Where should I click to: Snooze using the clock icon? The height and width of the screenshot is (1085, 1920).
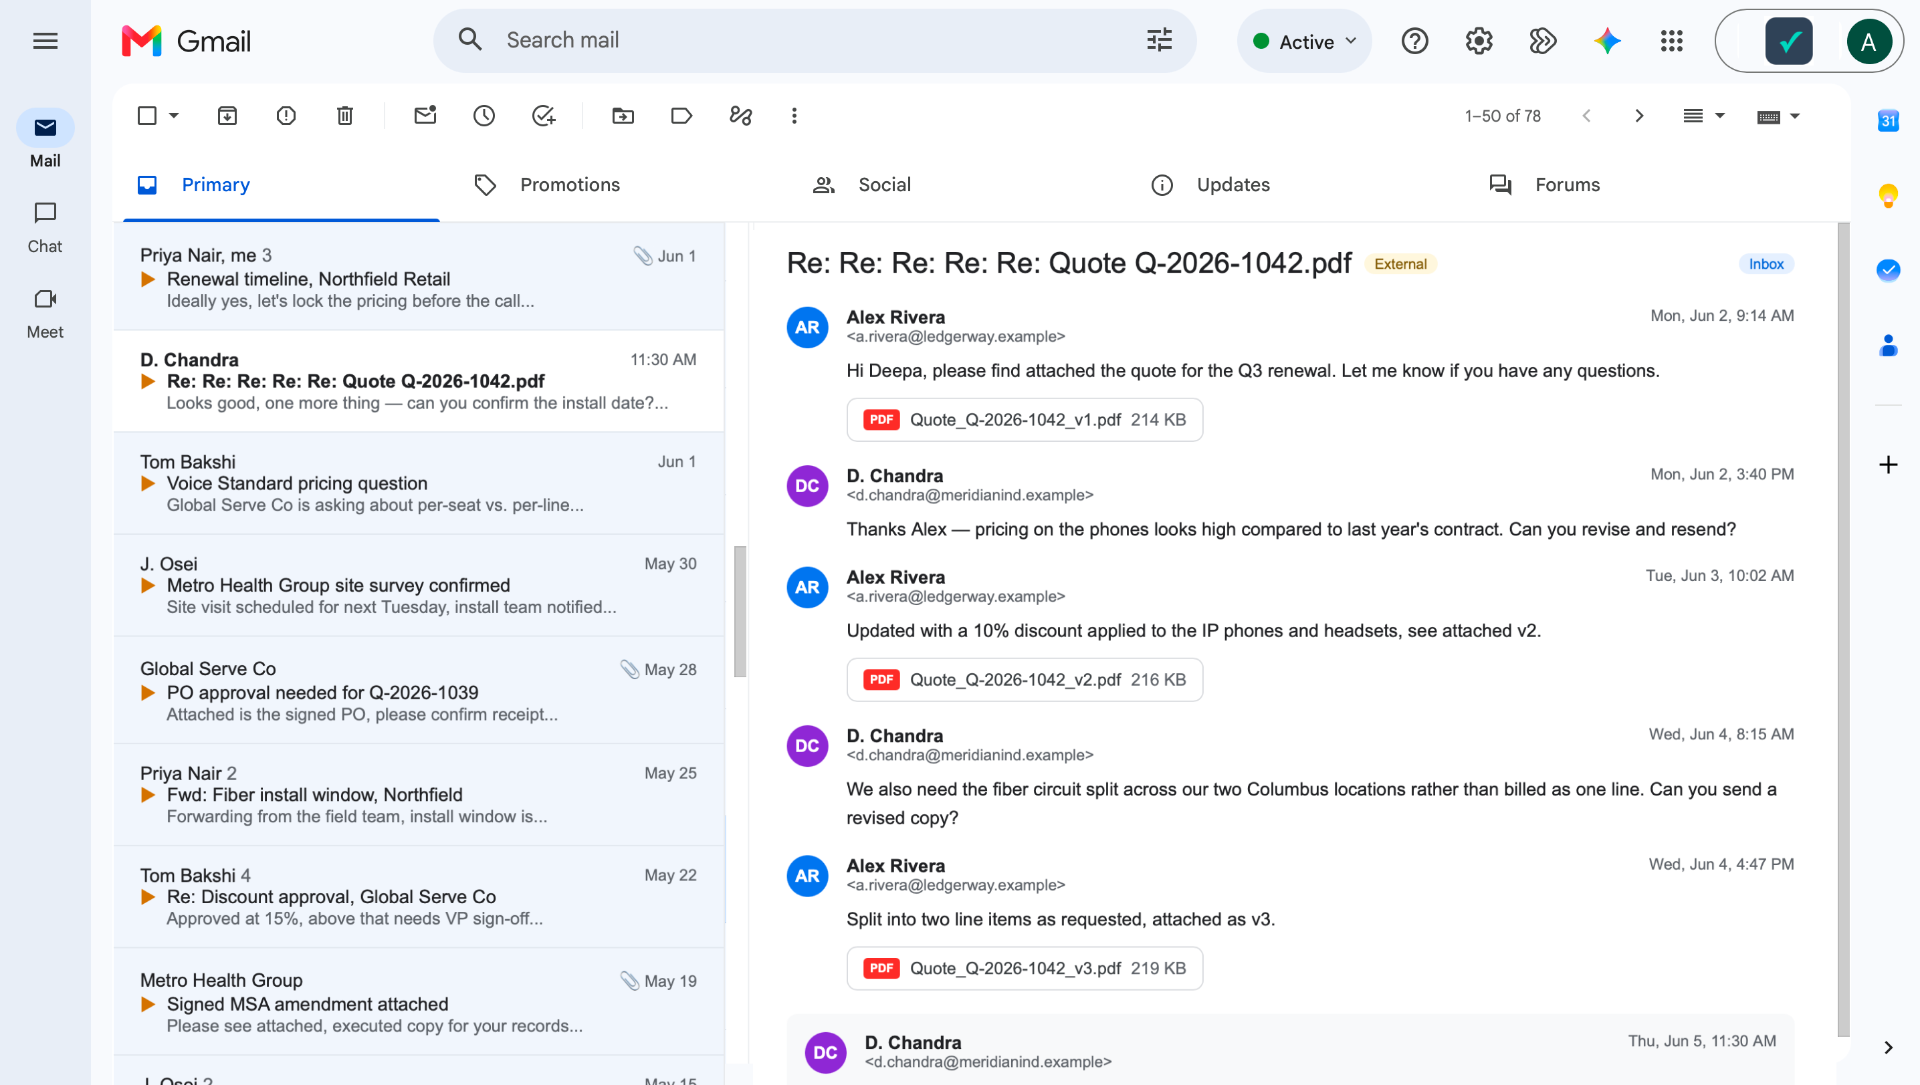pos(484,116)
